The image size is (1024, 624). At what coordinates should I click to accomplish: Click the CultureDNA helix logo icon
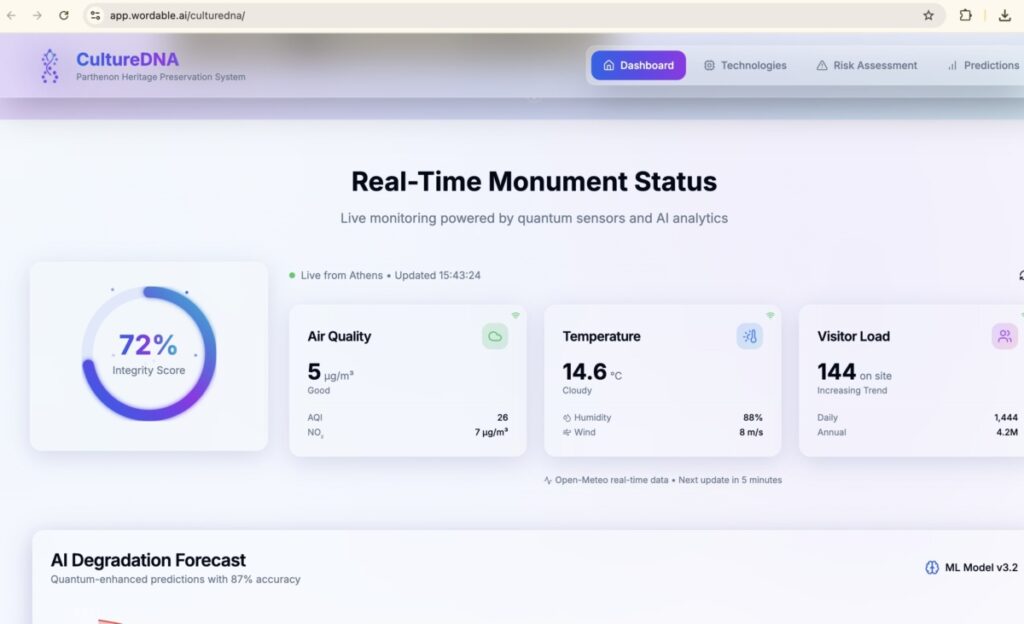(49, 66)
